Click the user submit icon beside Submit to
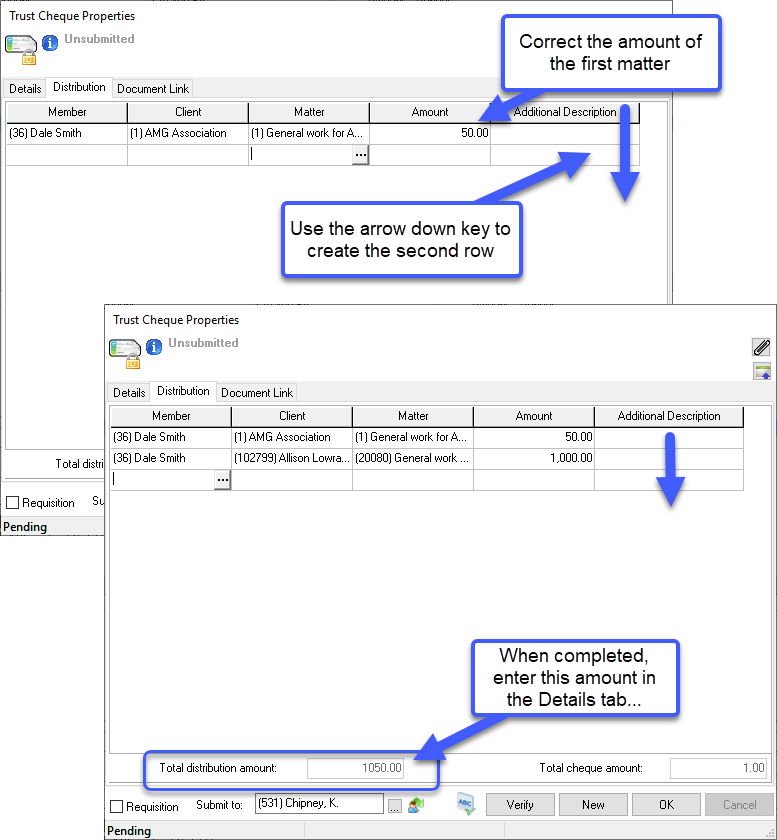Image resolution: width=777 pixels, height=840 pixels. pyautogui.click(x=416, y=805)
